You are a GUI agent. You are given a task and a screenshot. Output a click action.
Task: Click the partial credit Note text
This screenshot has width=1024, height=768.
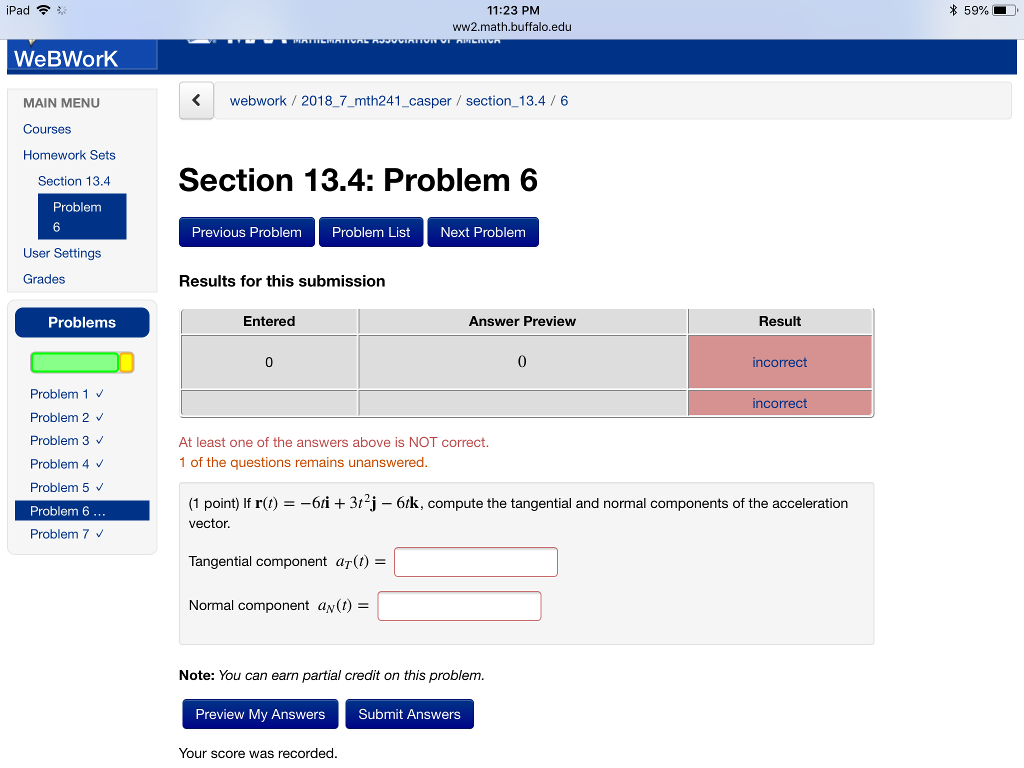pos(332,675)
